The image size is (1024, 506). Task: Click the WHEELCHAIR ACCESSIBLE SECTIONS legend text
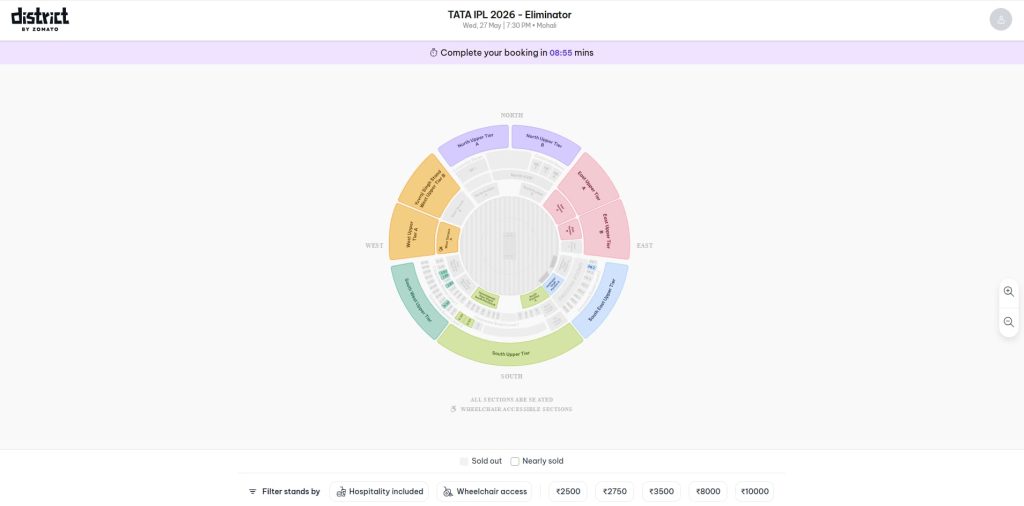coord(516,409)
